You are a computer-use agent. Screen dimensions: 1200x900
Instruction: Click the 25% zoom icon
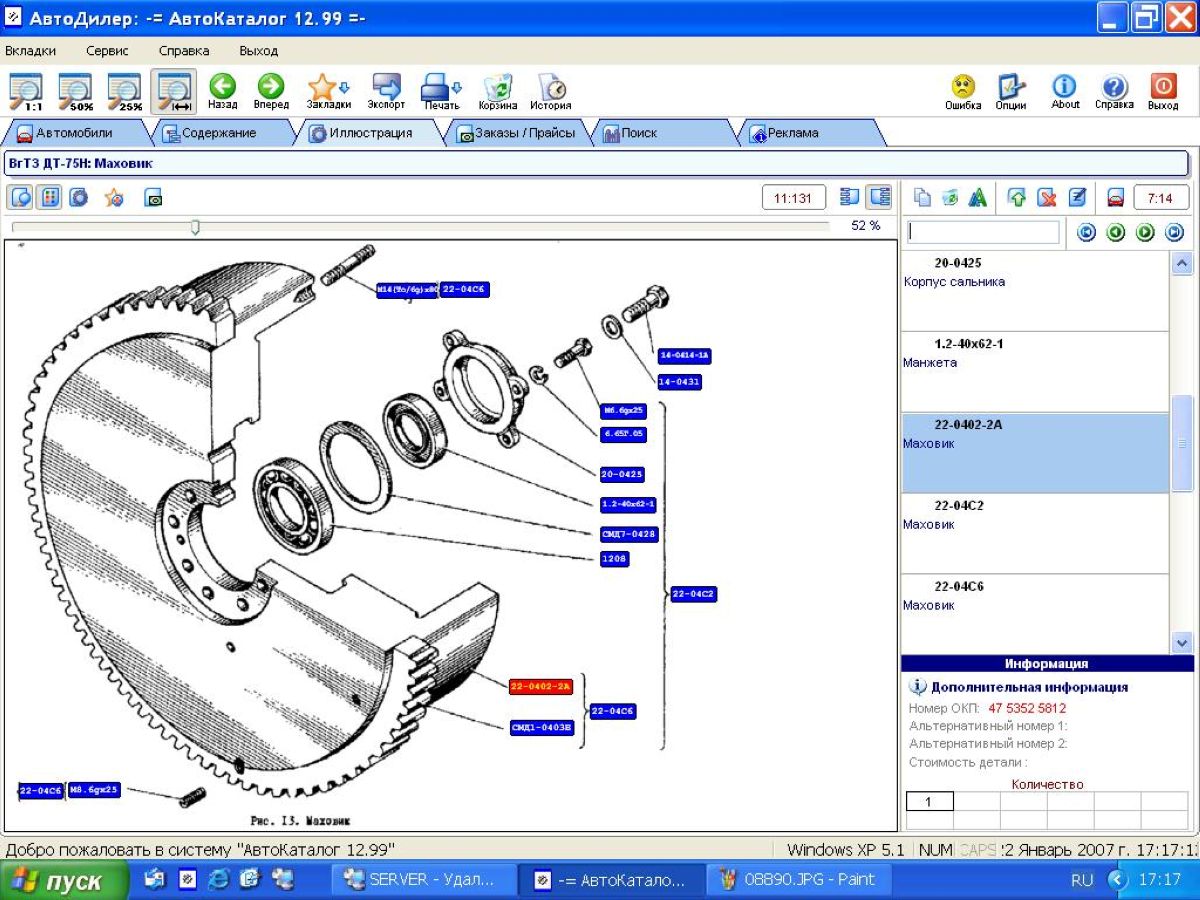coord(125,91)
